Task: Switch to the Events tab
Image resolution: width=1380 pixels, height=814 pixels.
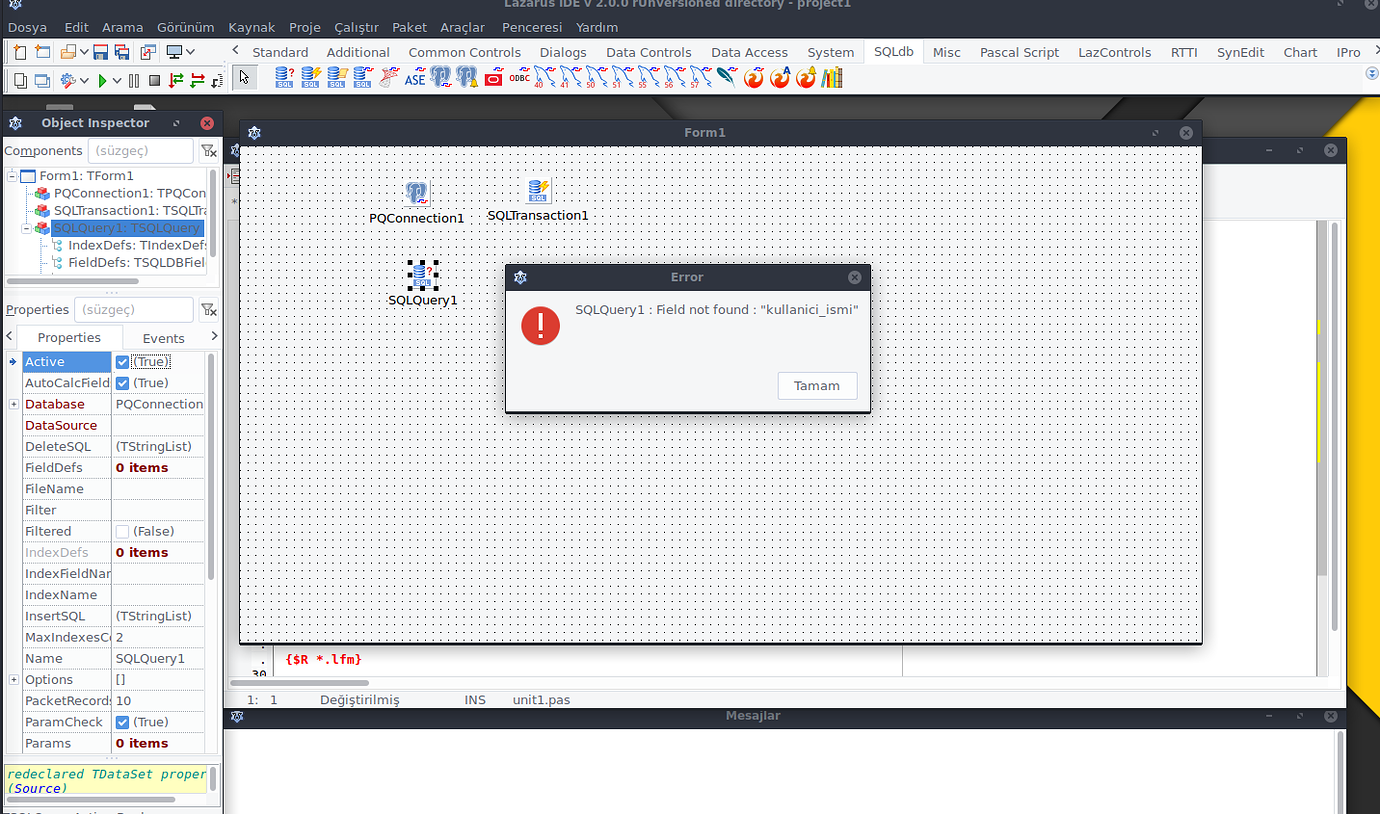Action: (163, 338)
